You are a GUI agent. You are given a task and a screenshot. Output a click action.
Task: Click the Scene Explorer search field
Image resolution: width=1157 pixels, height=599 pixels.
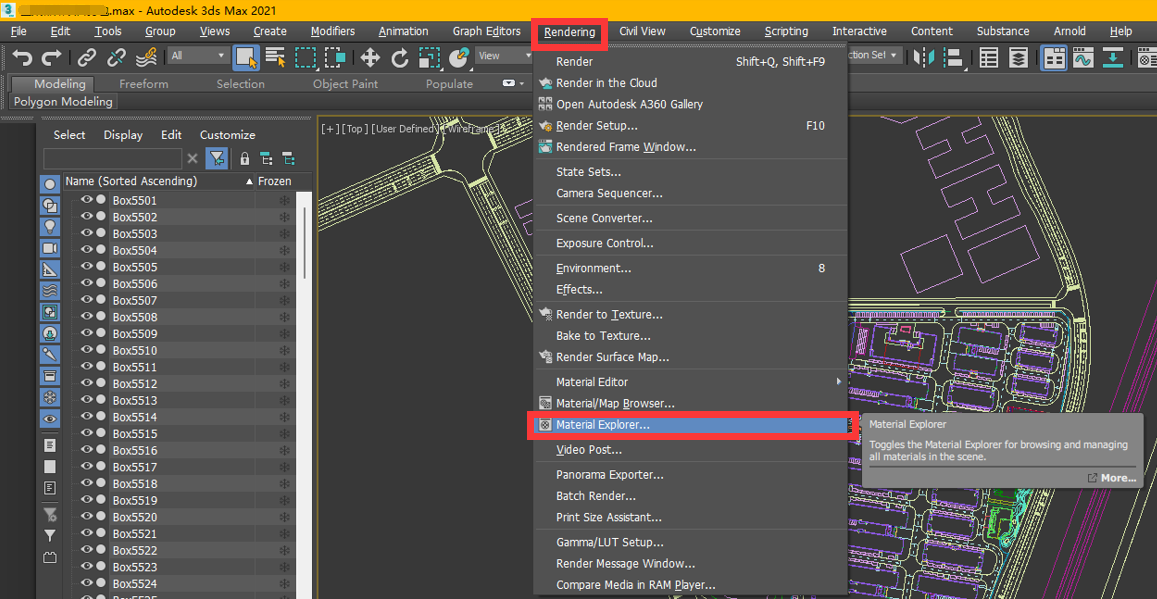113,159
